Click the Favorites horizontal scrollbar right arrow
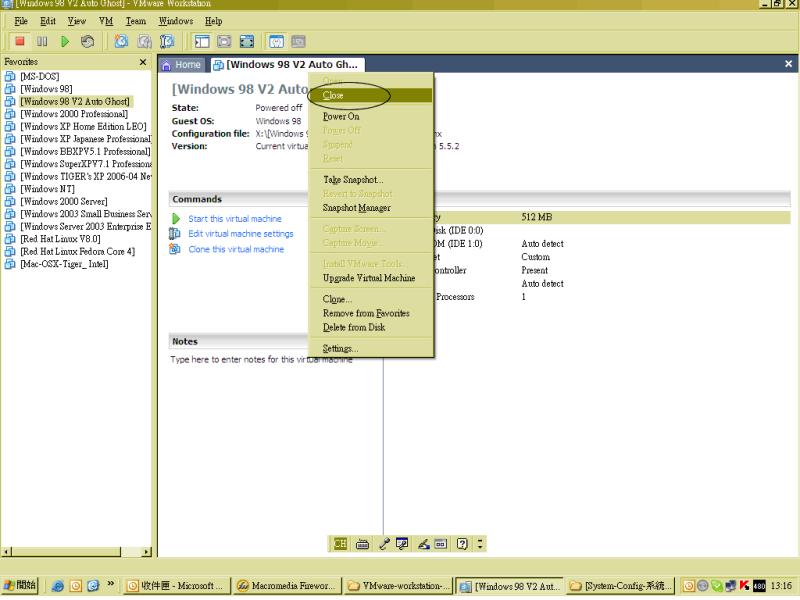This screenshot has width=800, height=600. tap(146, 552)
